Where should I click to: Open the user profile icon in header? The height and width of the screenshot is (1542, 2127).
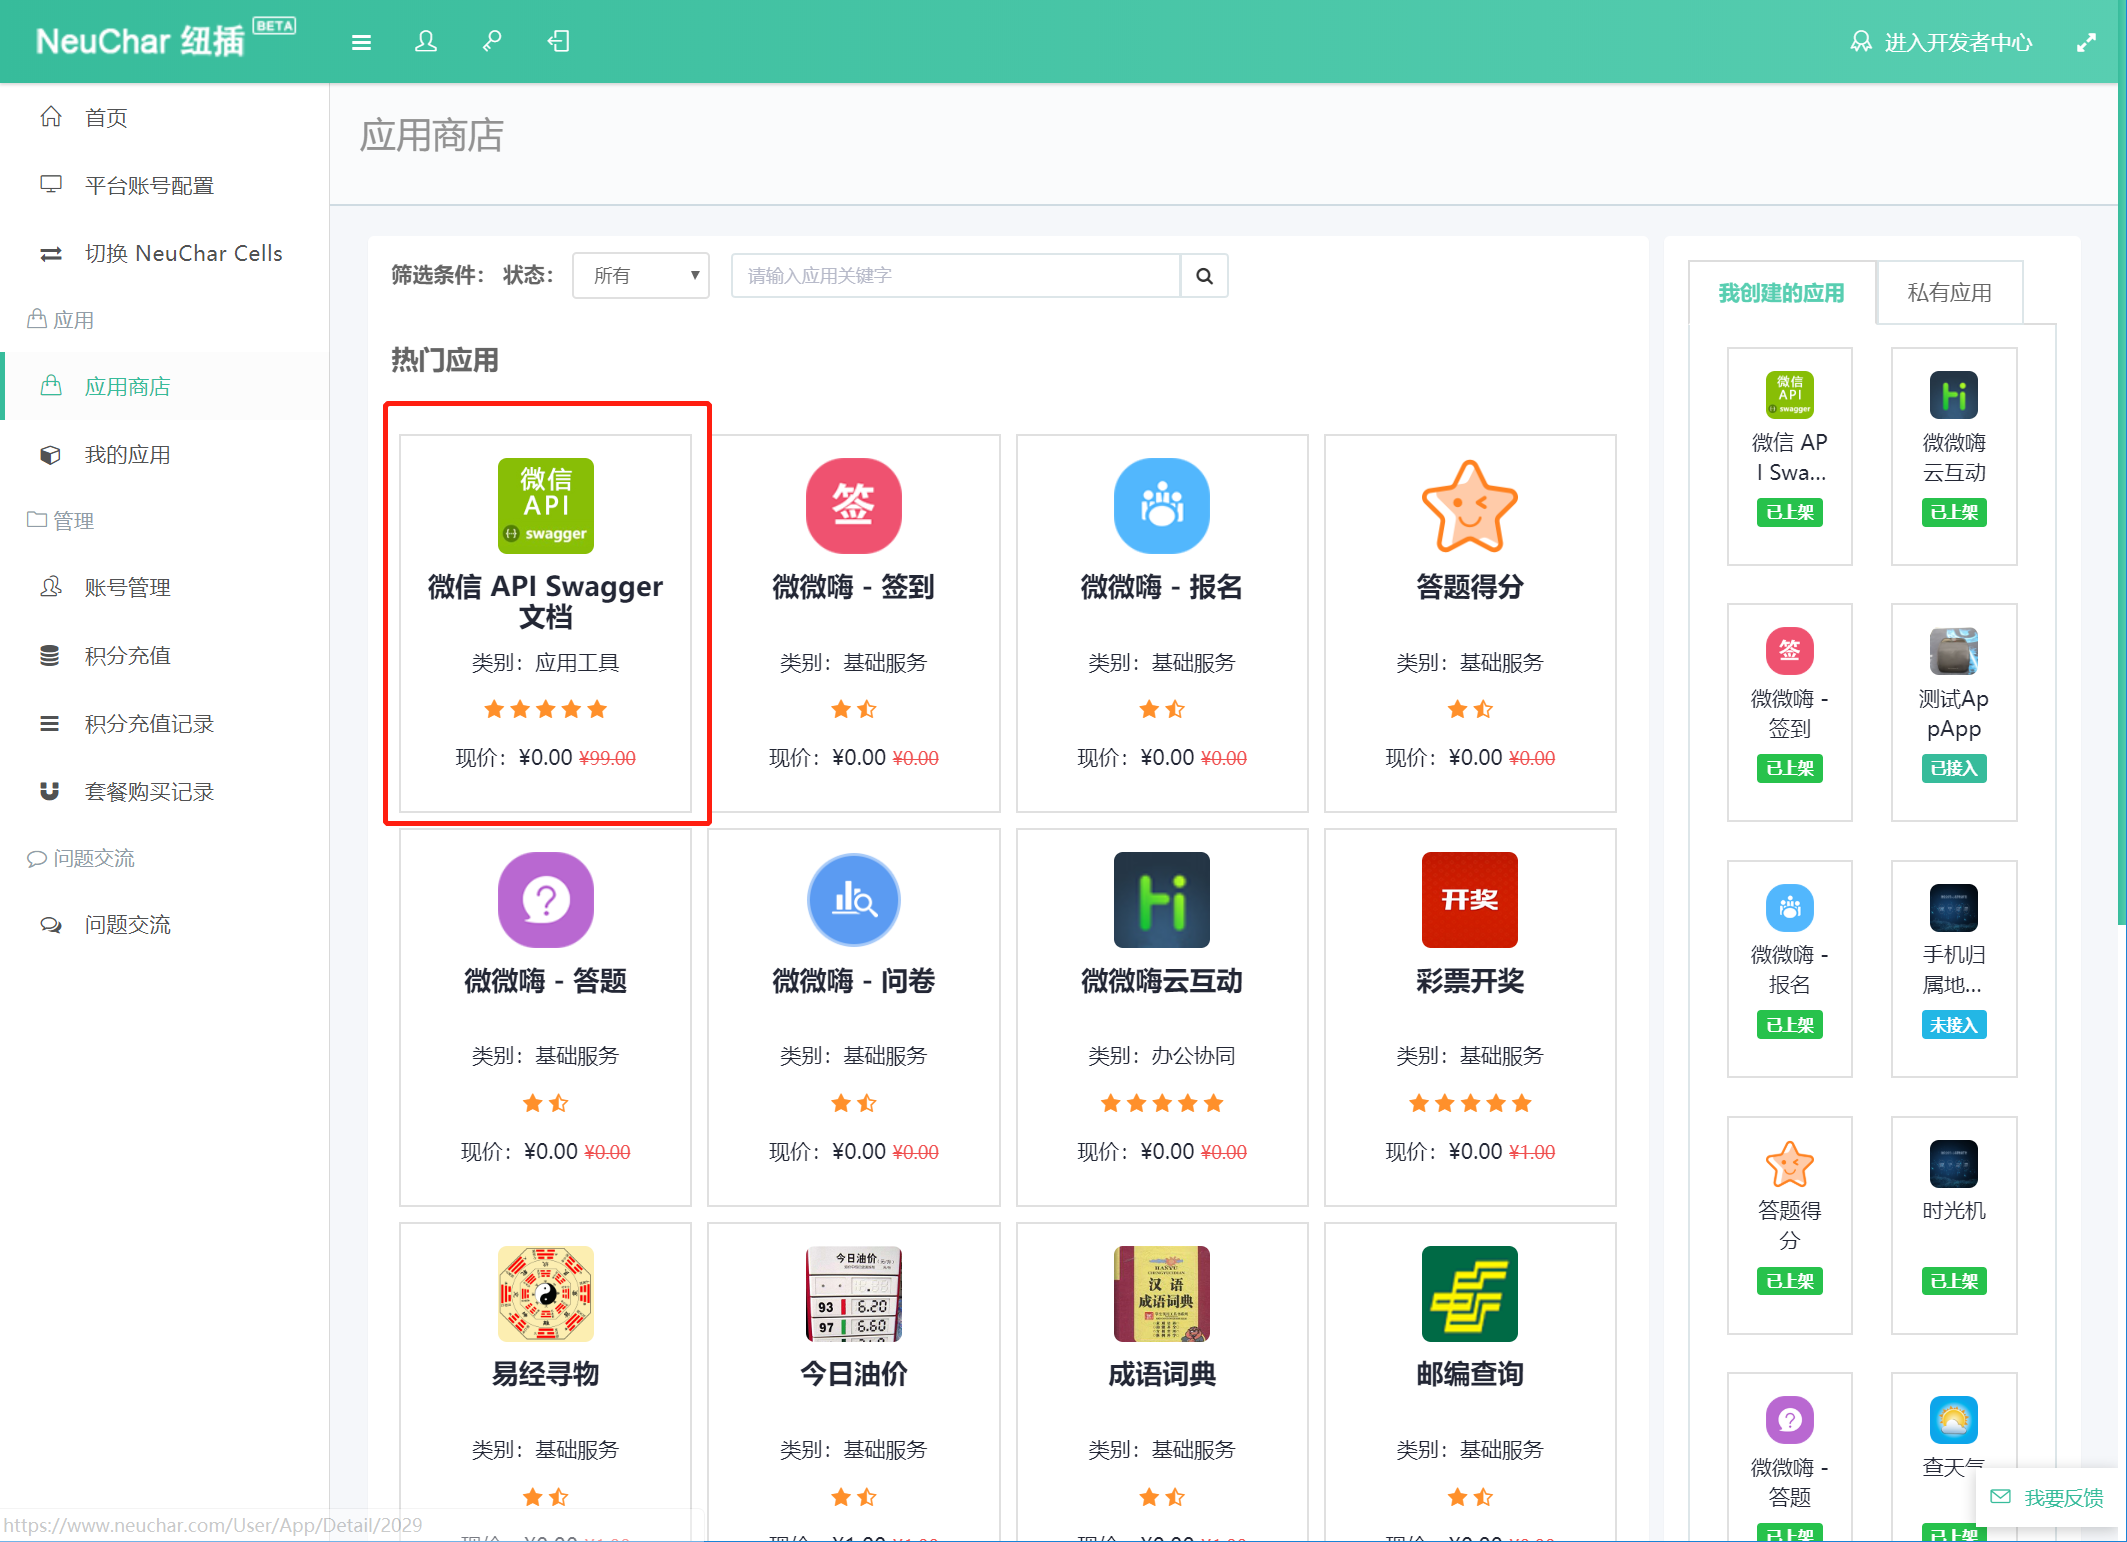tap(426, 42)
